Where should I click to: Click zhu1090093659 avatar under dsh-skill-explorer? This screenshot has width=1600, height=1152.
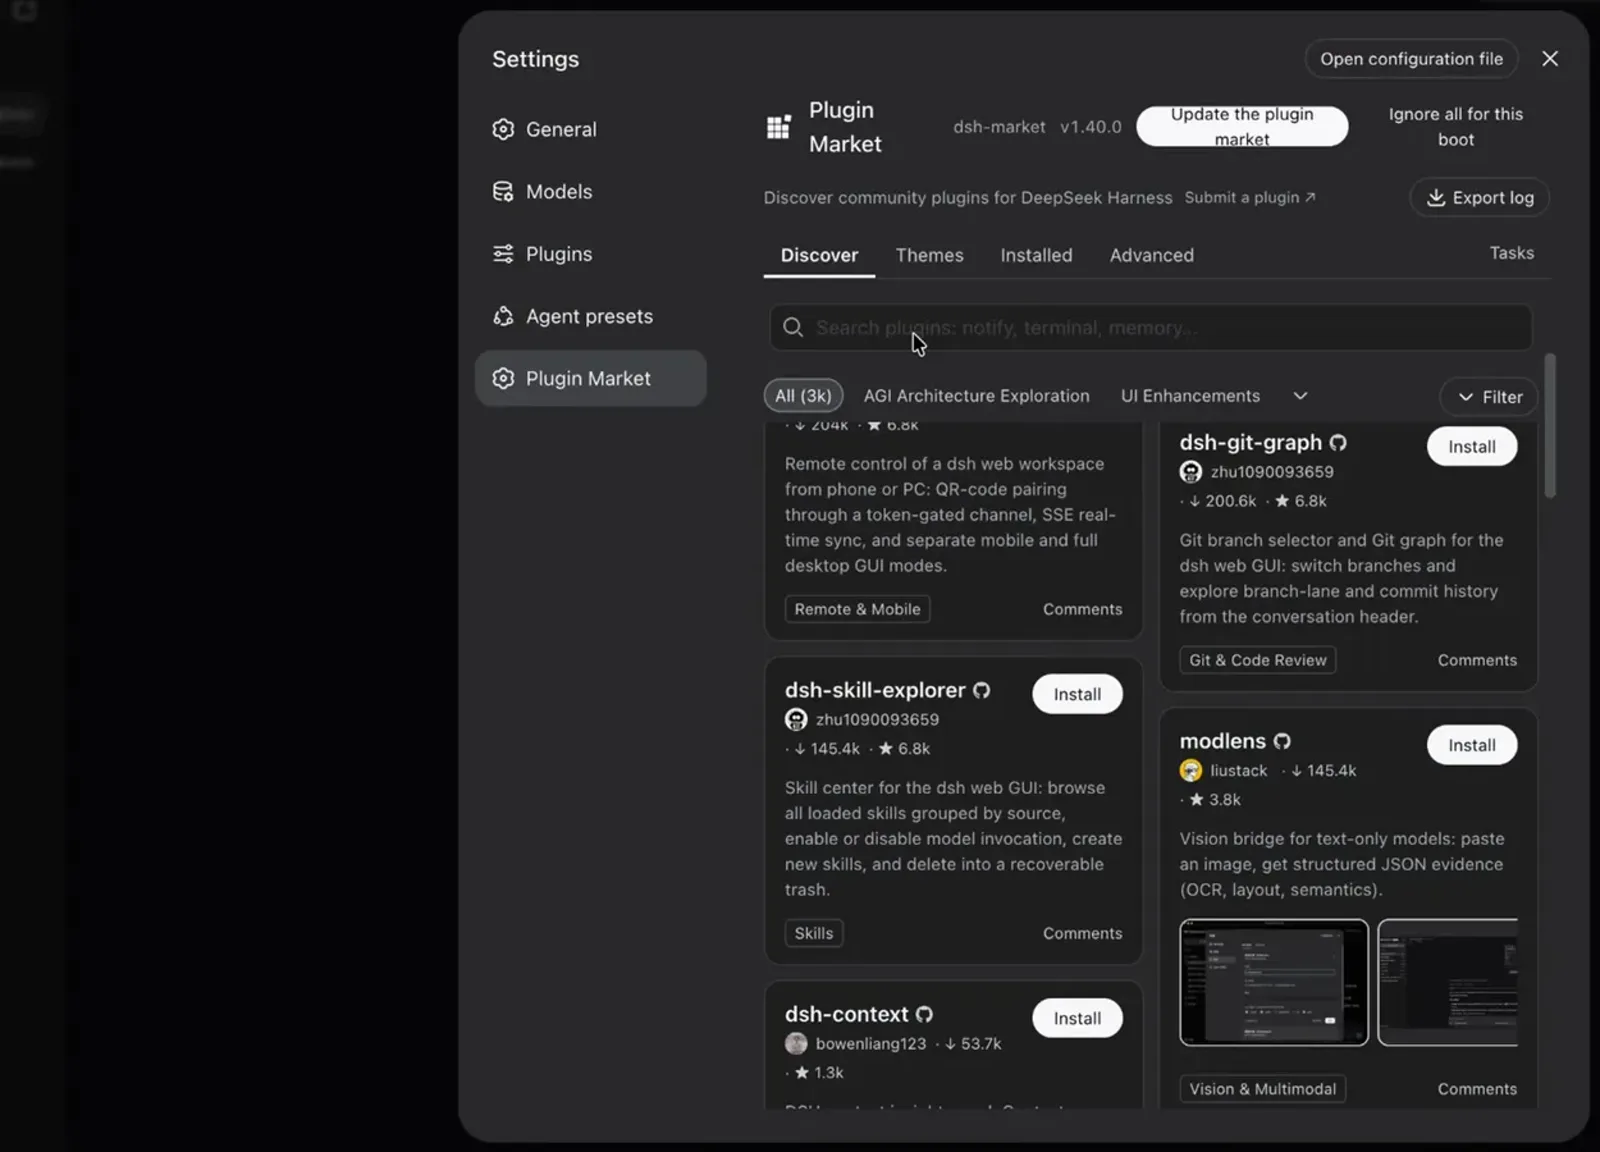pyautogui.click(x=796, y=720)
